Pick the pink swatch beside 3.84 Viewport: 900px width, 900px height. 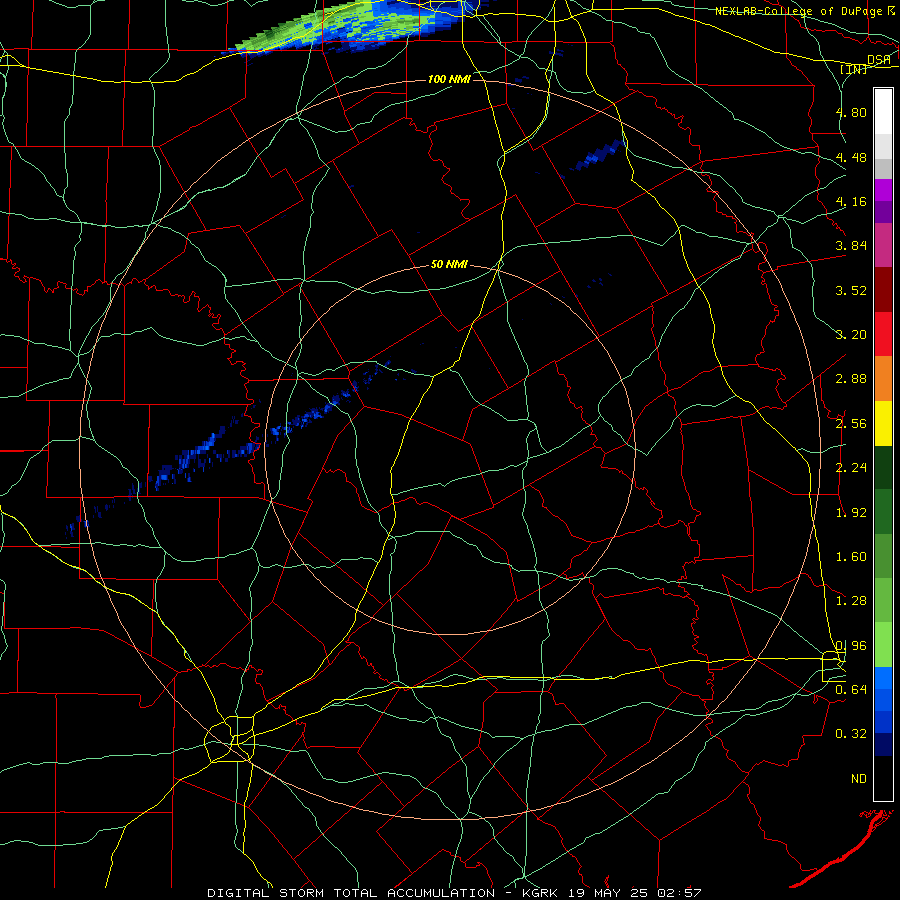[883, 245]
